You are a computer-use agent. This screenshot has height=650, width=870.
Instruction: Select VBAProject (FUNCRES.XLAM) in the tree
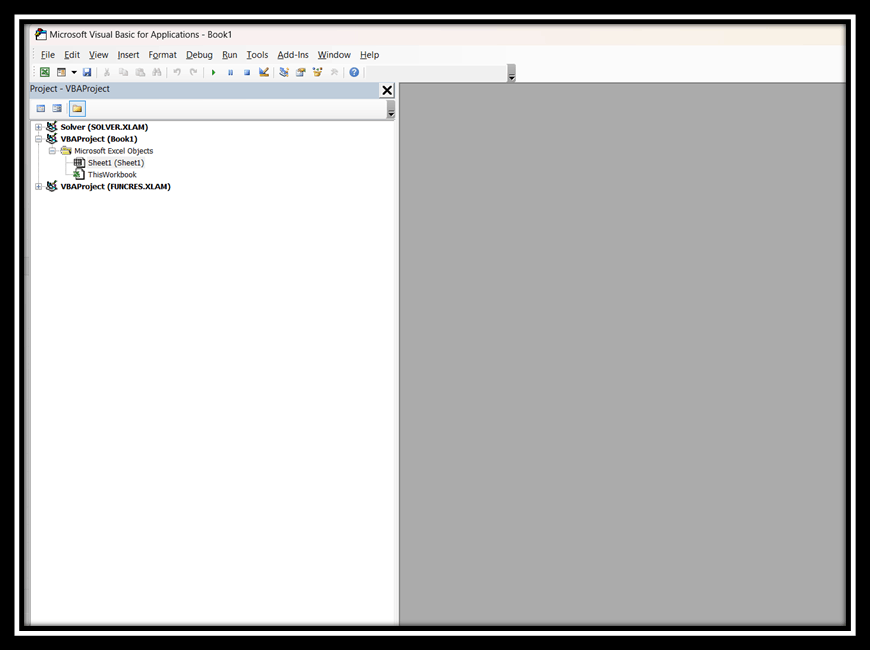115,187
